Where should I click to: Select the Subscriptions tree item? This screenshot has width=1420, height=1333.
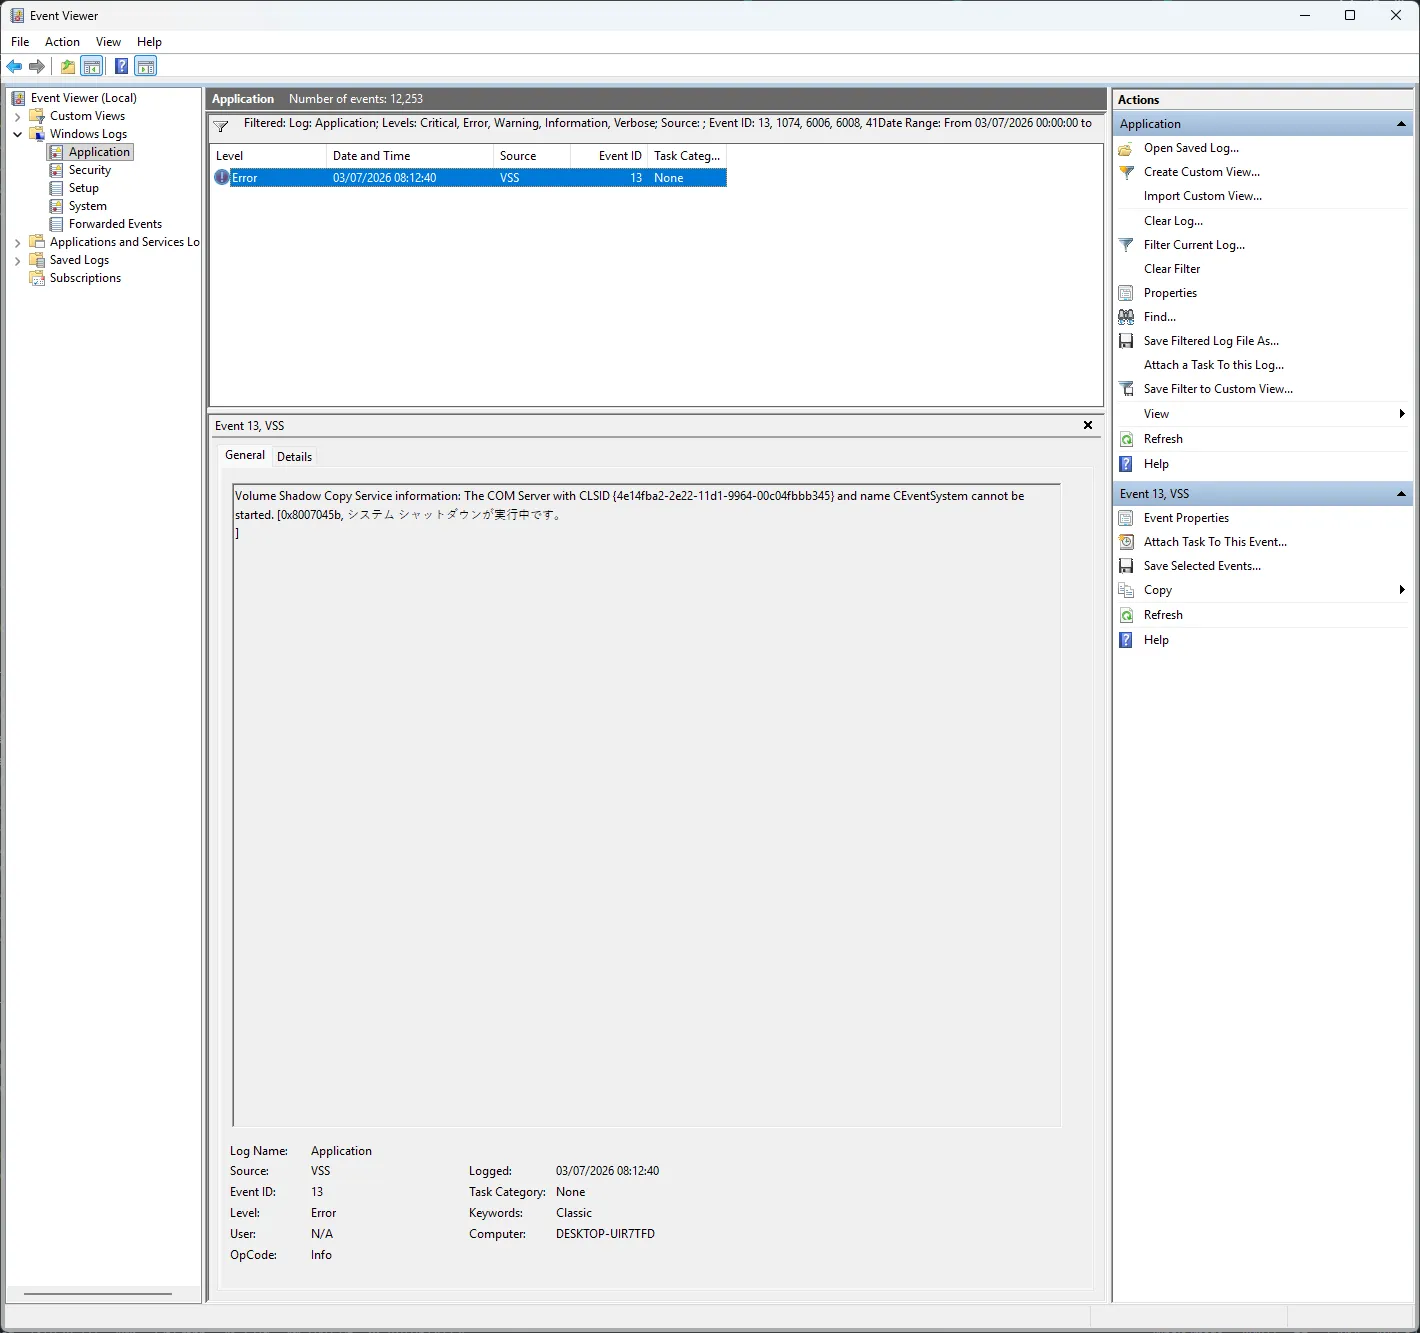point(85,278)
